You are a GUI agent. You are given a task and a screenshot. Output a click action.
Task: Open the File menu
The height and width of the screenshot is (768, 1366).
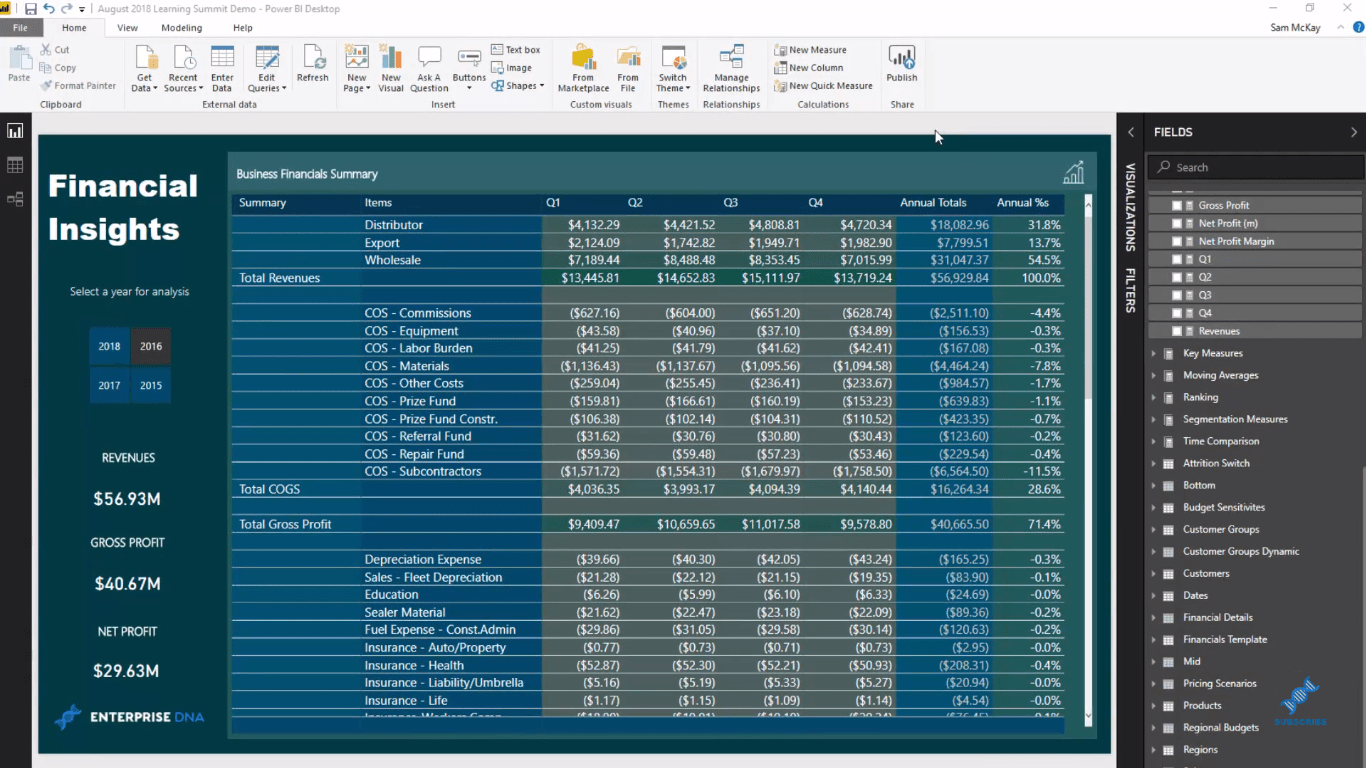point(20,28)
